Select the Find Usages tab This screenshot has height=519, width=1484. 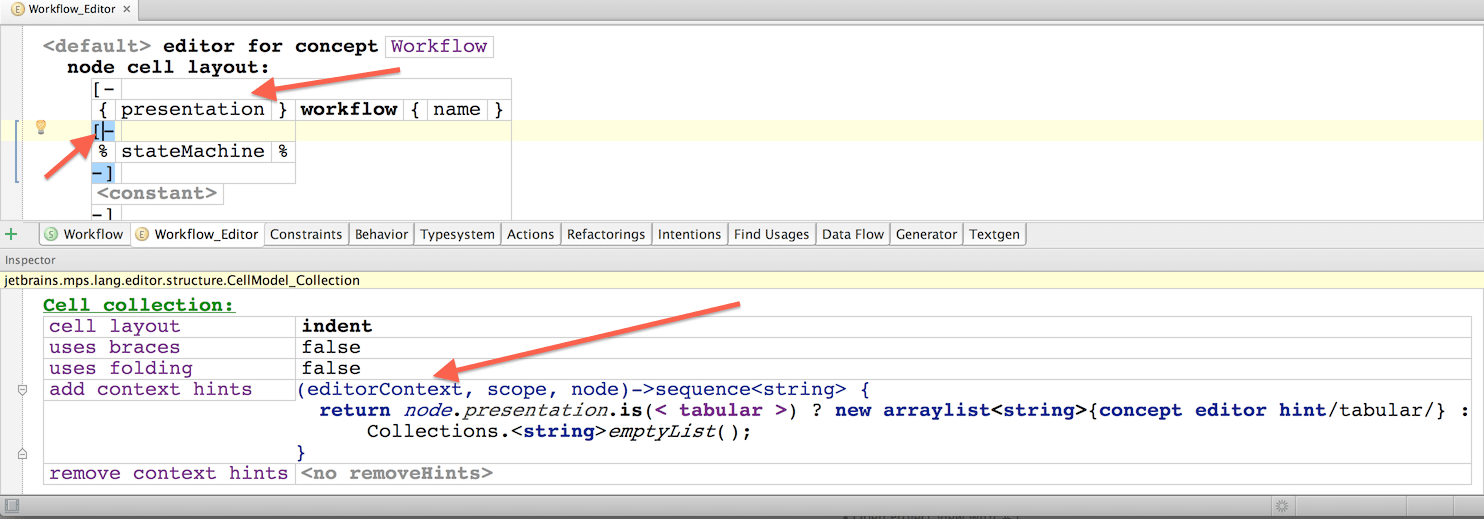click(771, 234)
